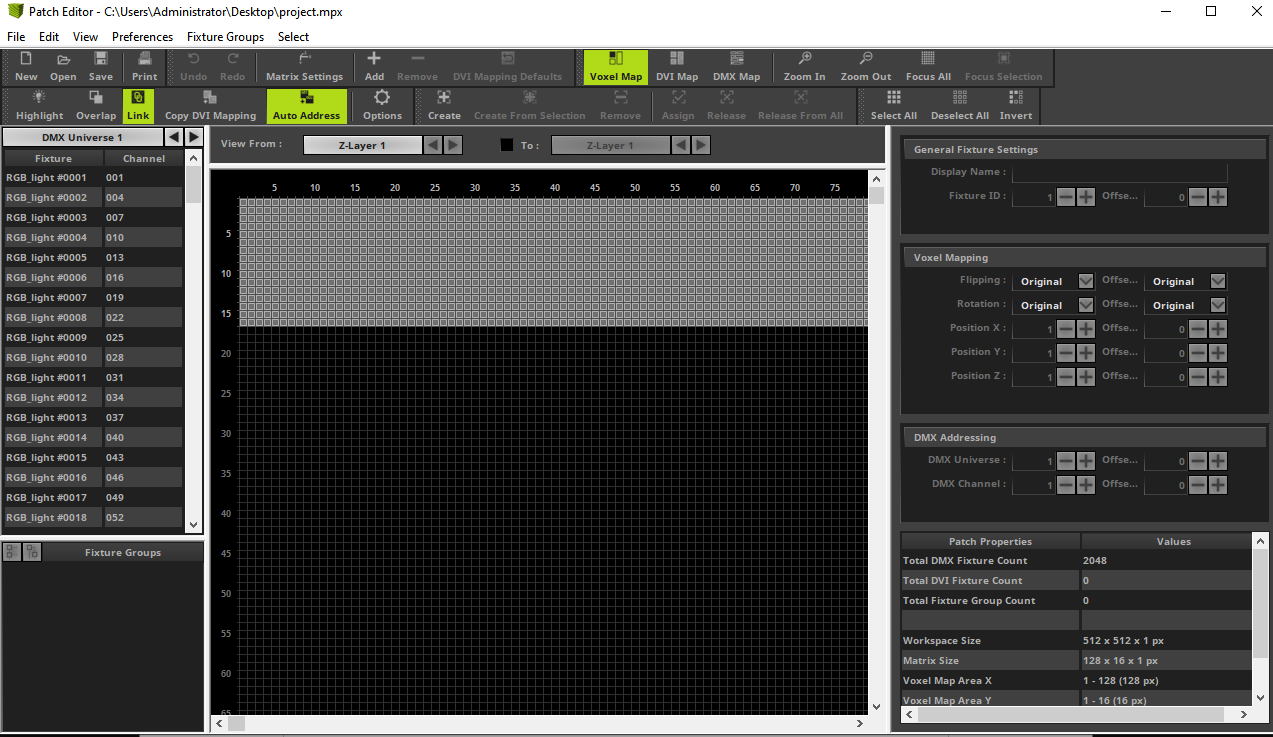Screen dimensions: 1273x737
Task: Toggle the Voxel Map view button
Action: click(x=616, y=67)
